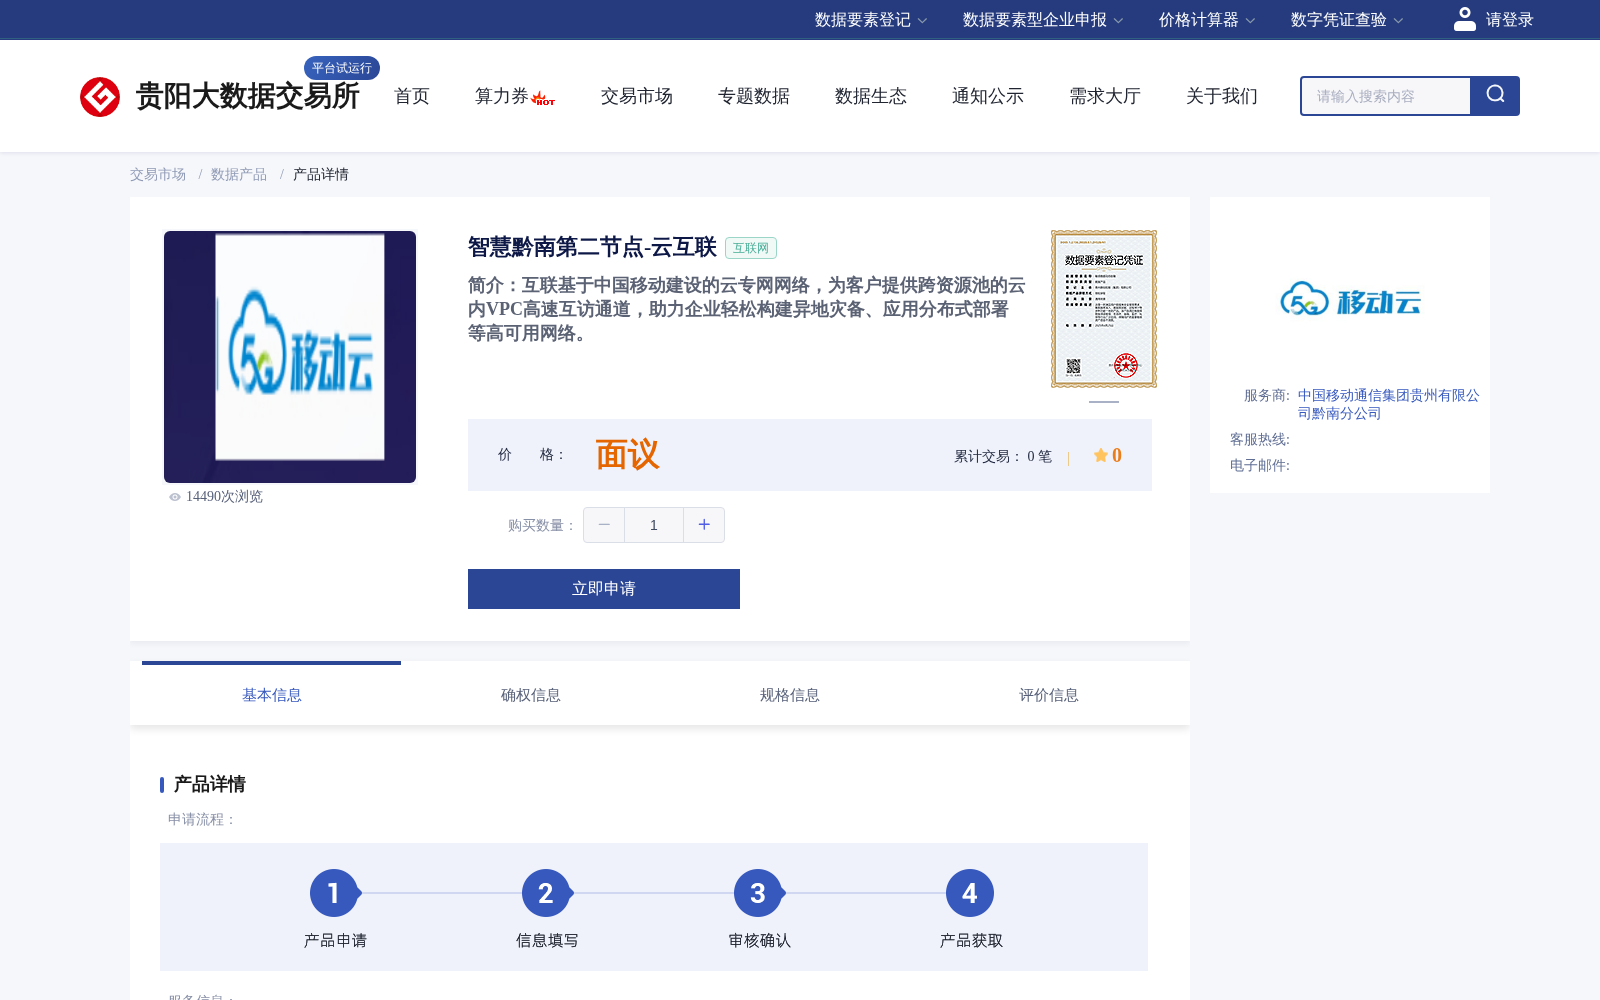Image resolution: width=1600 pixels, height=1000 pixels.
Task: Expand the 数据要素登记 dropdown
Action: click(x=871, y=20)
